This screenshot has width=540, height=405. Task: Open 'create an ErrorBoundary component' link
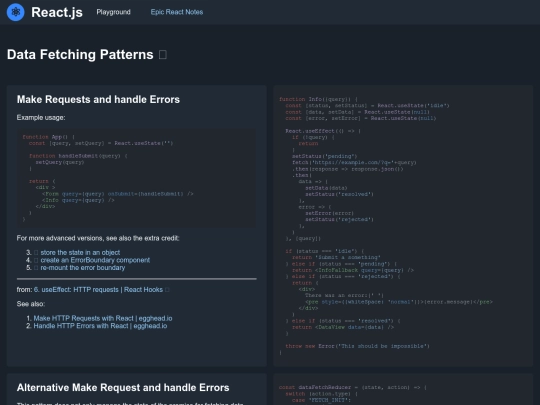click(95, 260)
